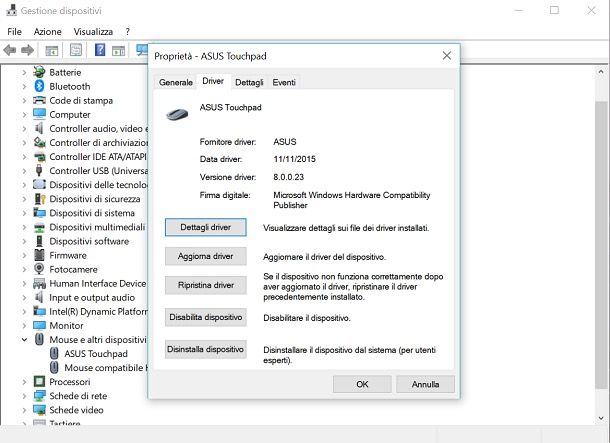Screen dimensions: 610x443
Task: Select the Intel(R) Dynamic Platform tree item
Action: pos(98,312)
